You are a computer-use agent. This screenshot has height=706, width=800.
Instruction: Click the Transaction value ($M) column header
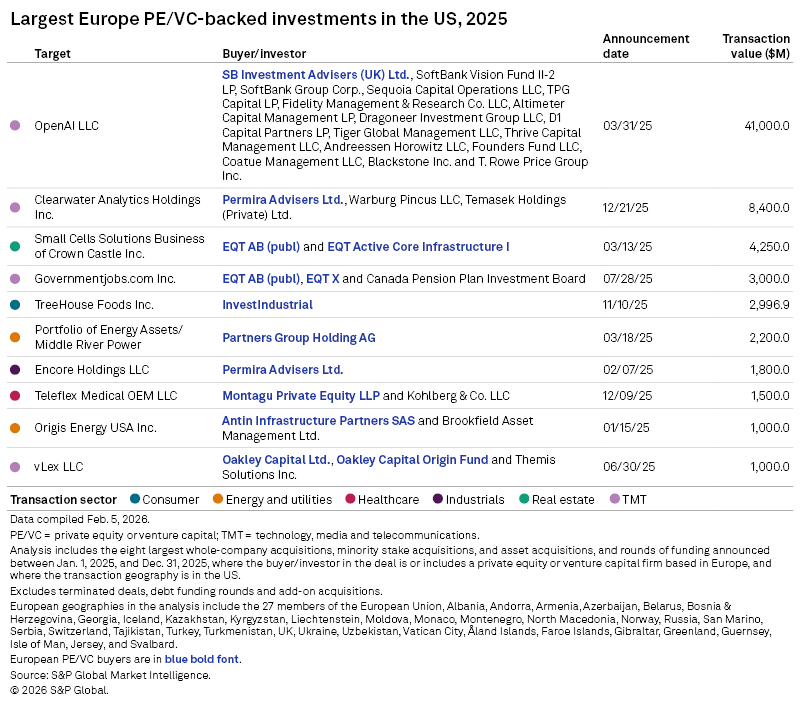click(x=755, y=46)
